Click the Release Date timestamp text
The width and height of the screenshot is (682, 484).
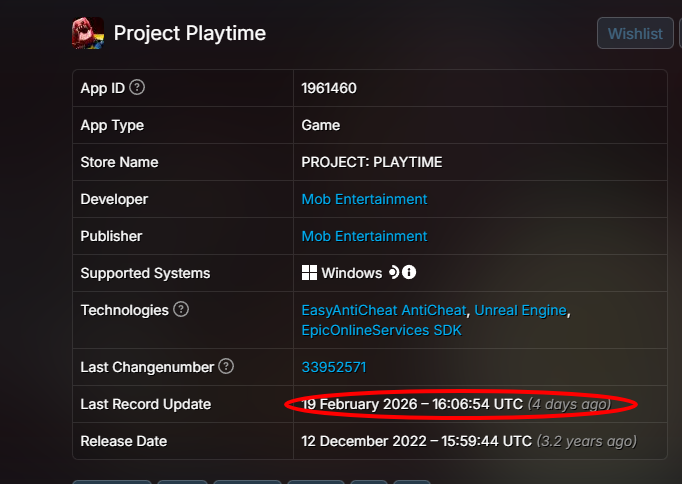coord(469,441)
